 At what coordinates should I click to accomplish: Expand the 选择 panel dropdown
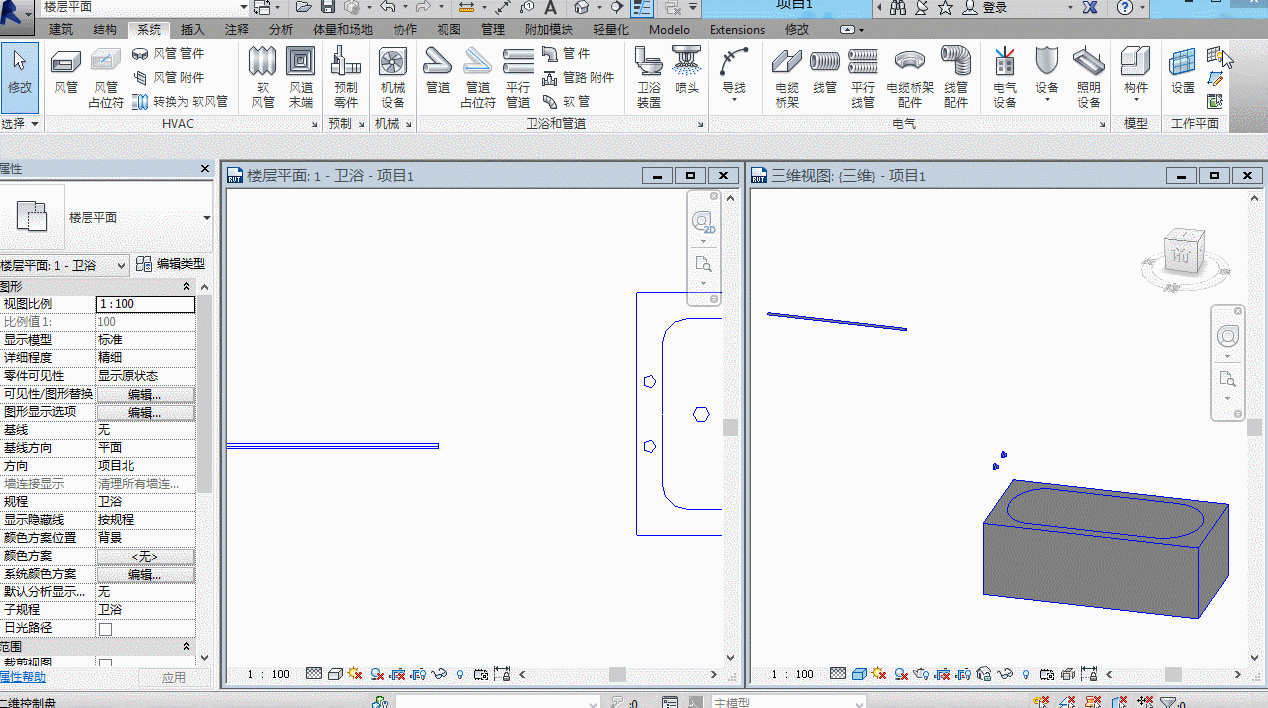(21, 124)
